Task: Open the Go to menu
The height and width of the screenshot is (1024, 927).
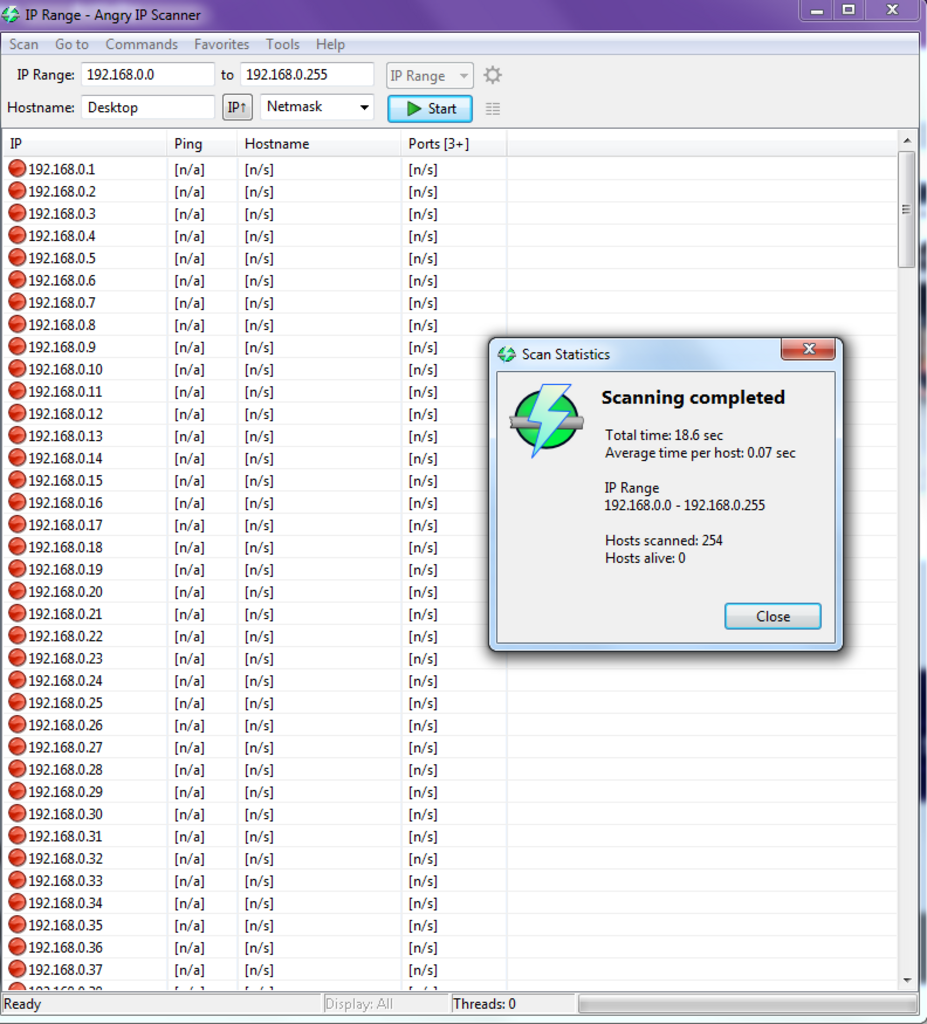Action: pos(72,44)
